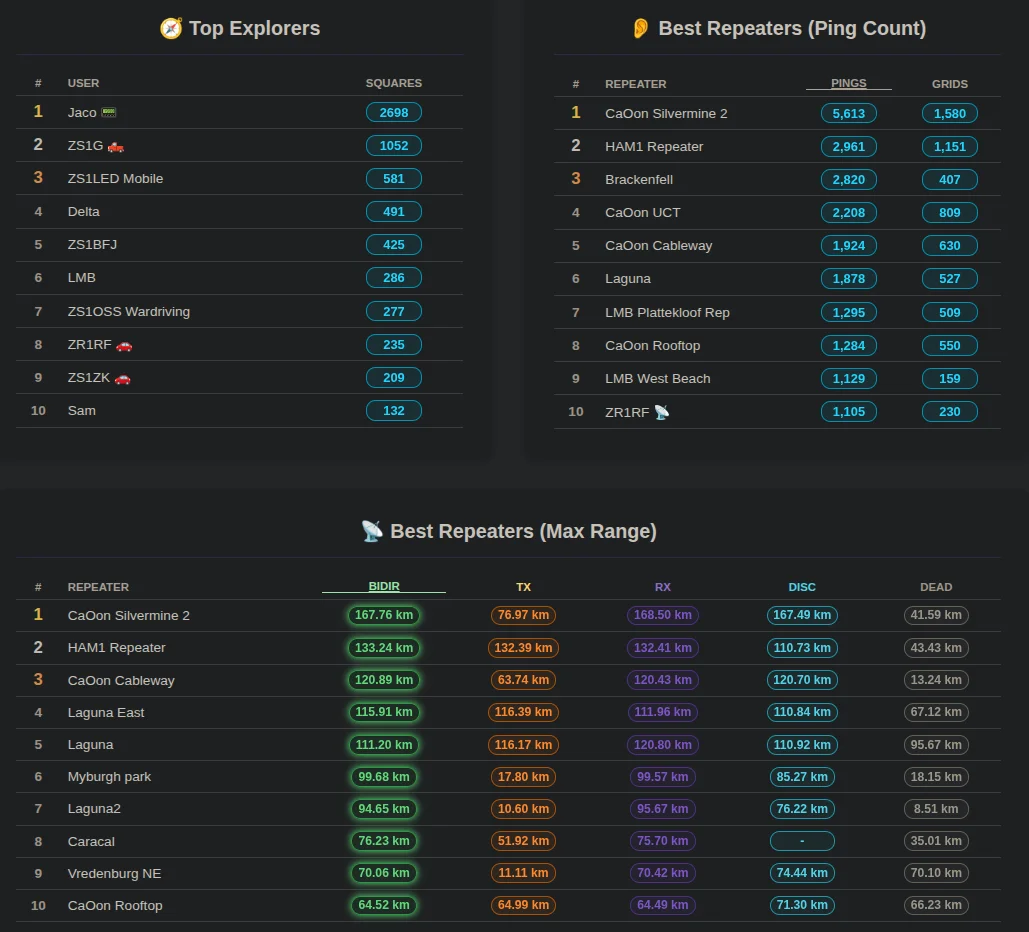Click the 132 squares badge
The image size is (1029, 932).
[394, 411]
